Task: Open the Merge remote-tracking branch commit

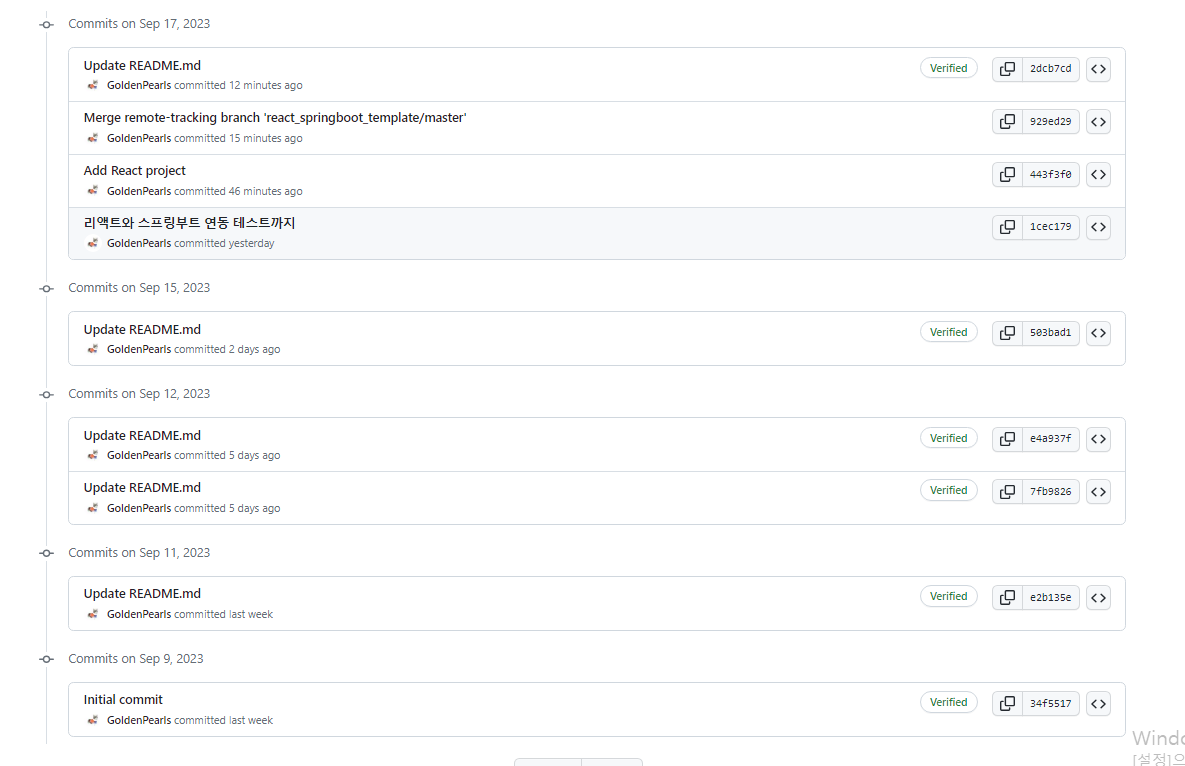Action: 275,118
